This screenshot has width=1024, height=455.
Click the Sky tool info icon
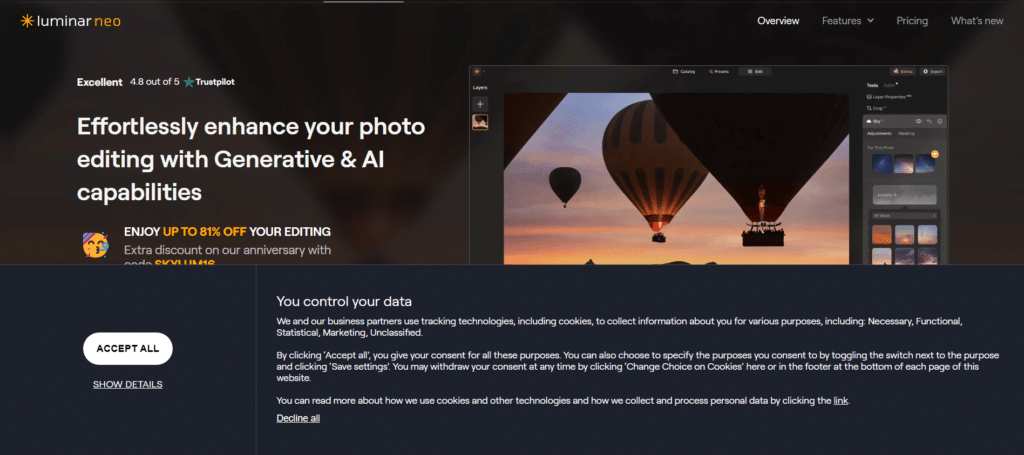[940, 121]
